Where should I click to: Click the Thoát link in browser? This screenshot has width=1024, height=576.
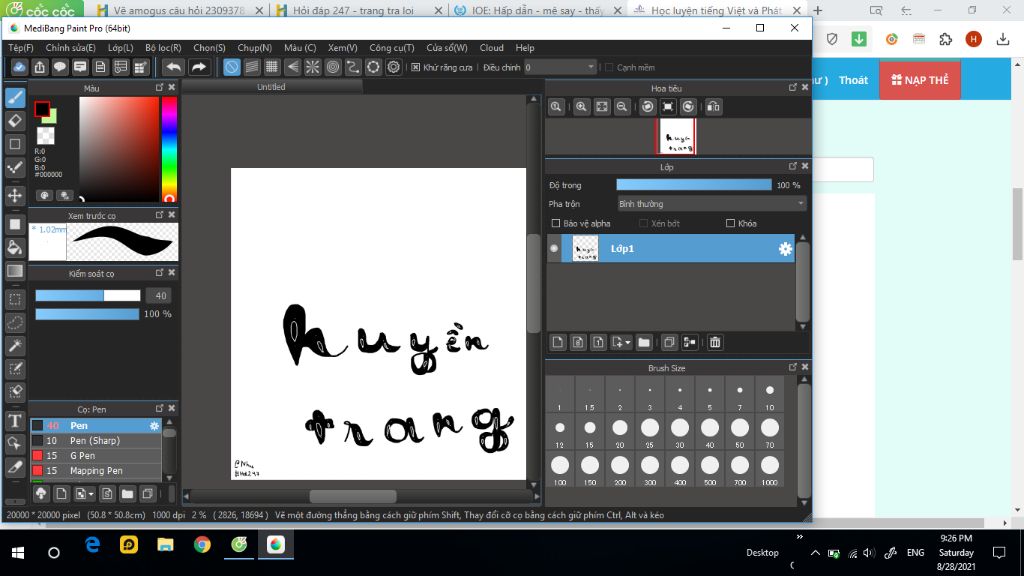pos(854,80)
